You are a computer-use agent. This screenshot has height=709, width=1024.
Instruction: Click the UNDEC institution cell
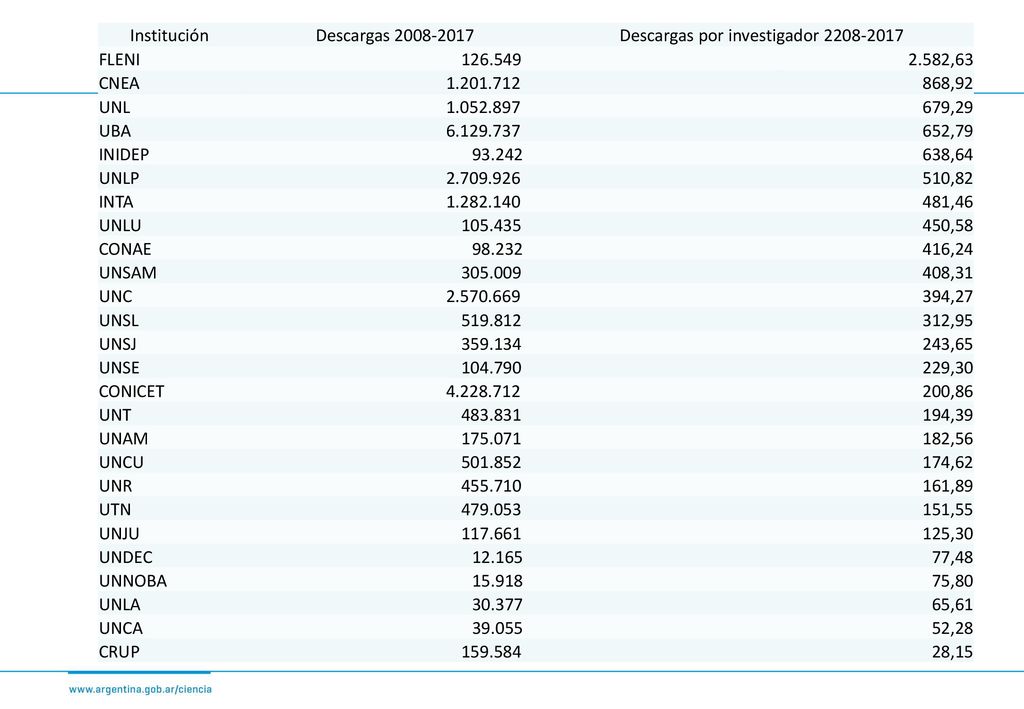click(x=125, y=557)
